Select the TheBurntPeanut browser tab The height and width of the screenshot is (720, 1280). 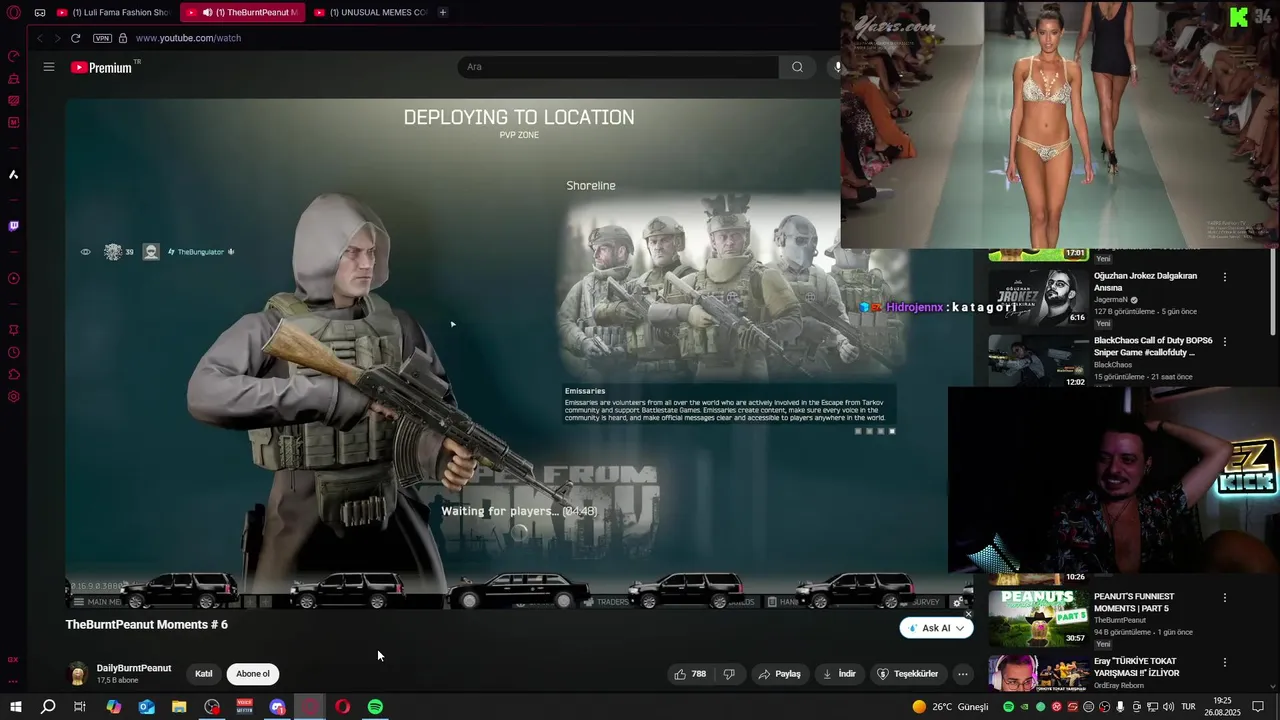pos(243,12)
